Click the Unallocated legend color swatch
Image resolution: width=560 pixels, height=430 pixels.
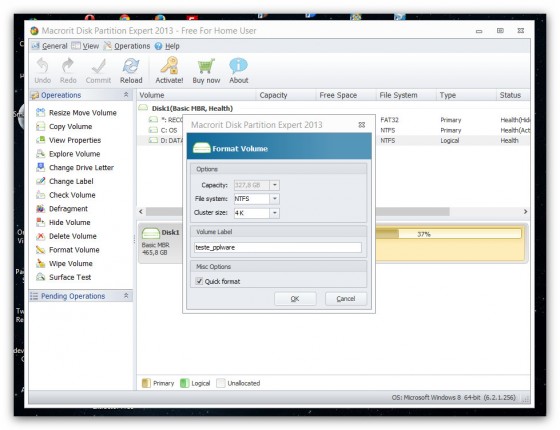[221, 383]
